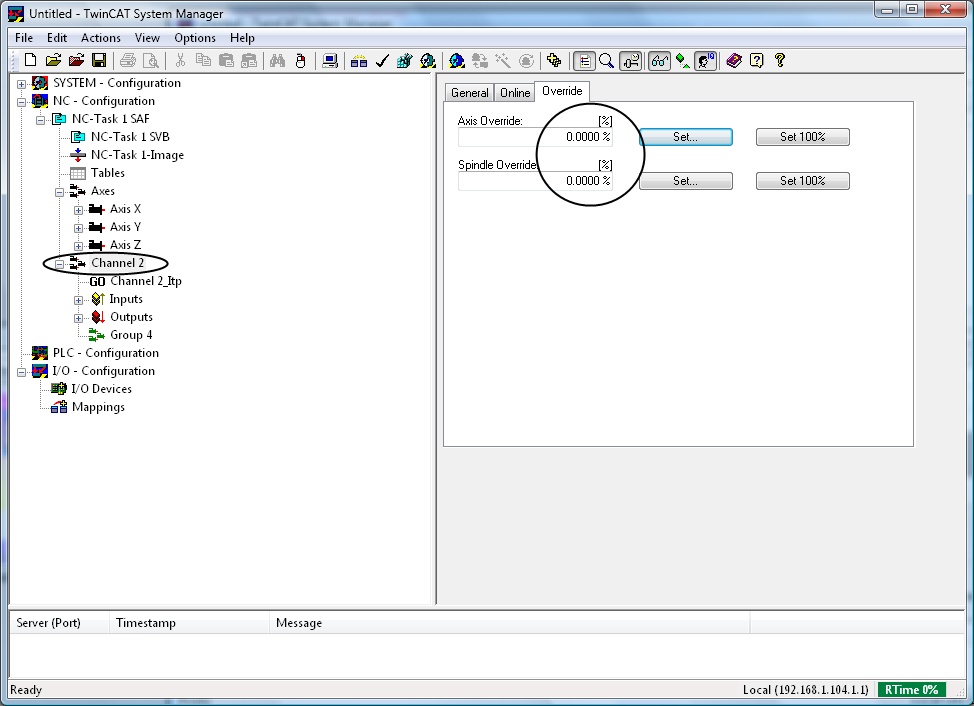Click the first Open folder toolbar icon
This screenshot has height=706, width=974.
(x=53, y=60)
